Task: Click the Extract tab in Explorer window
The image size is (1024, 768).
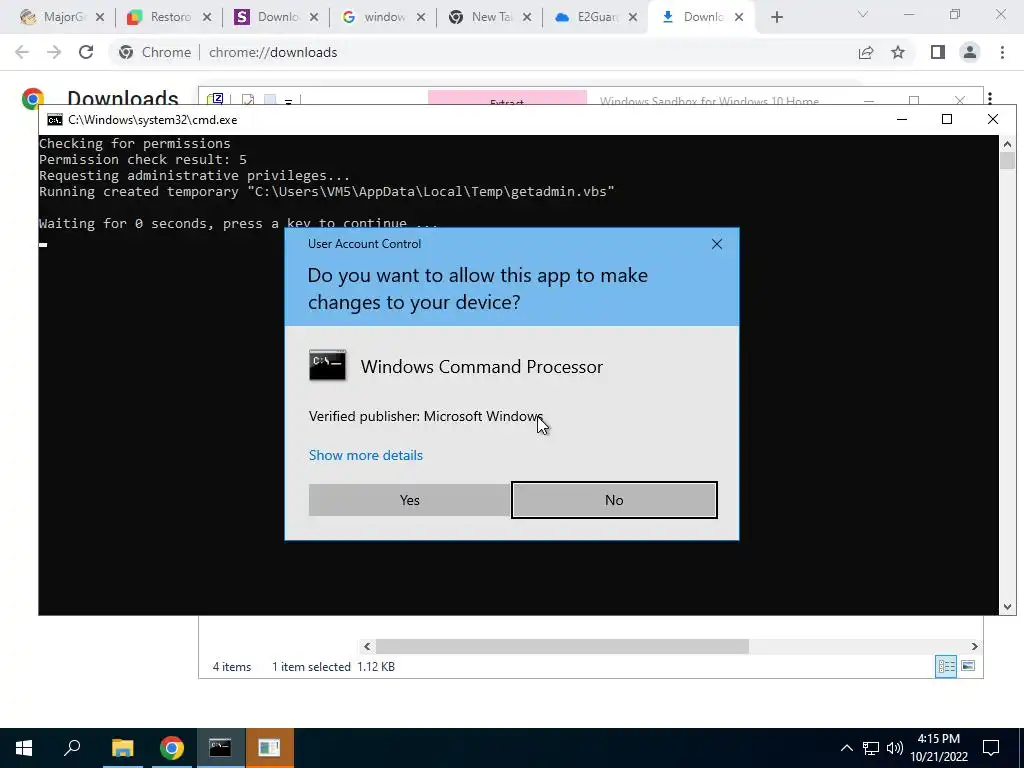Action: pyautogui.click(x=507, y=99)
